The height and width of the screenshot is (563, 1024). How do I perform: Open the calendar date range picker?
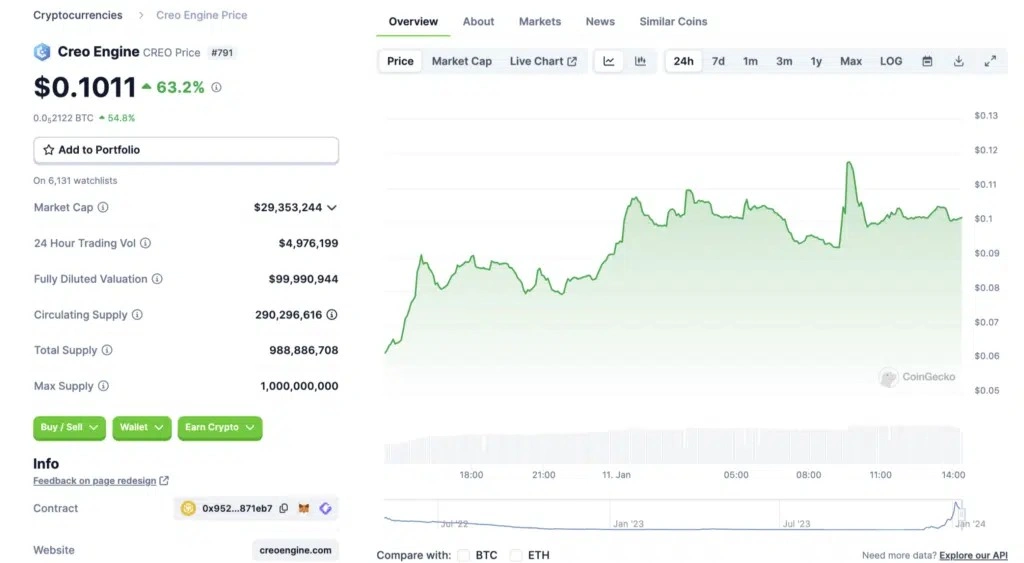927,61
